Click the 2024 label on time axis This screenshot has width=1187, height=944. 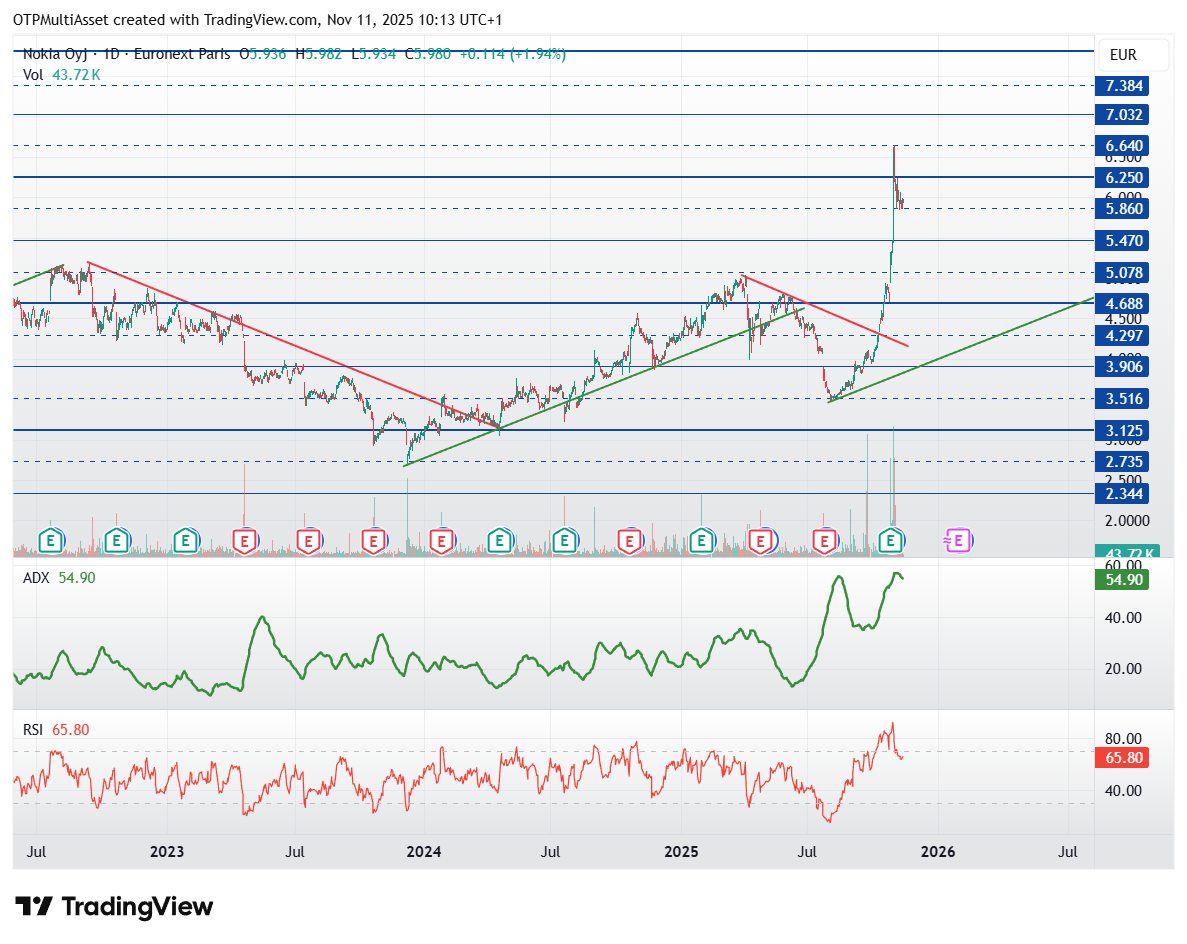[424, 852]
